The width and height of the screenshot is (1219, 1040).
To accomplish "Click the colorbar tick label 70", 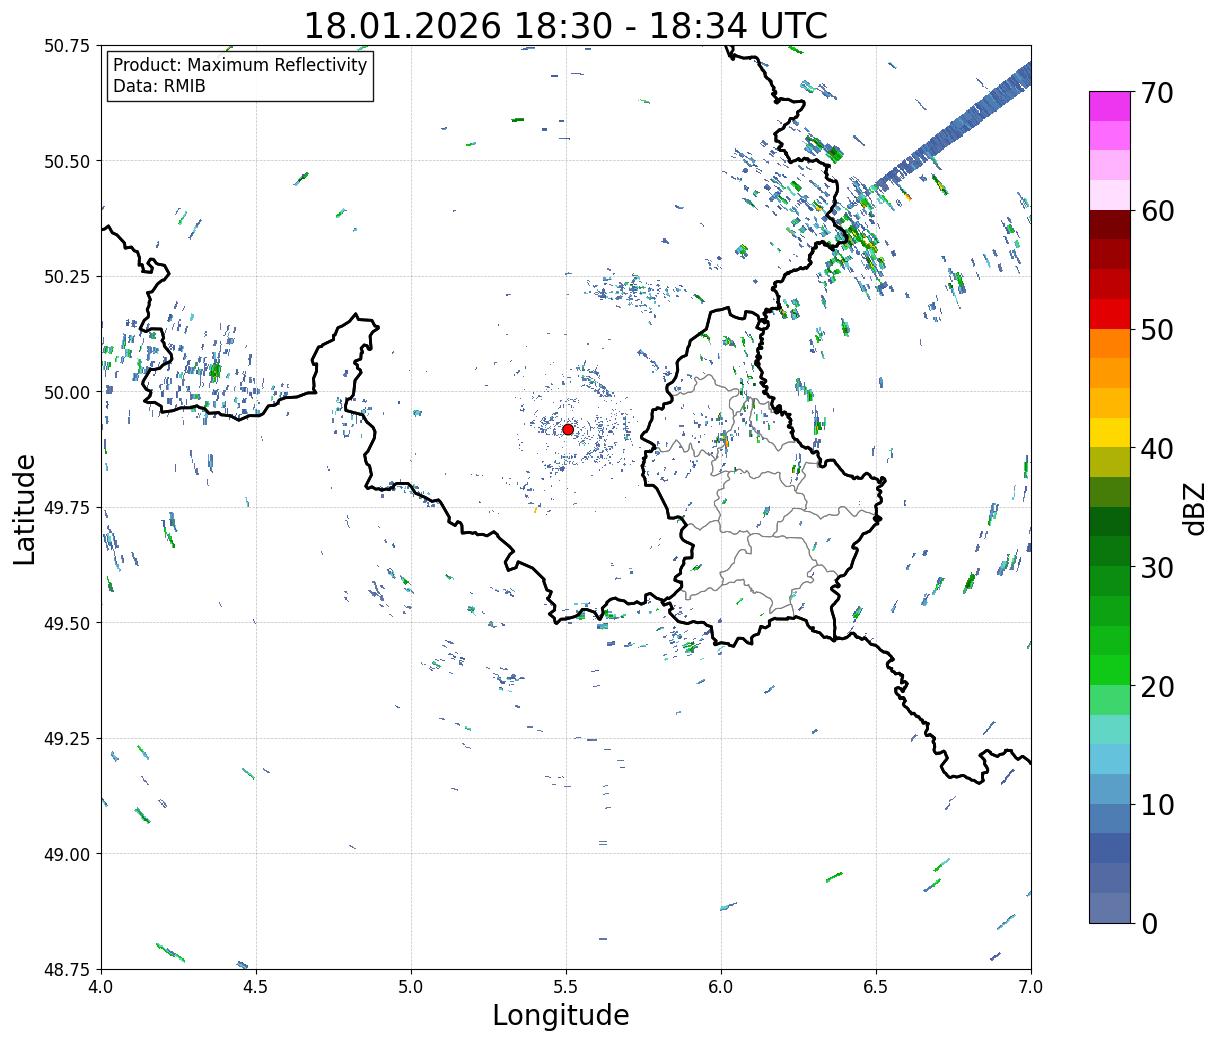I will tap(1157, 93).
